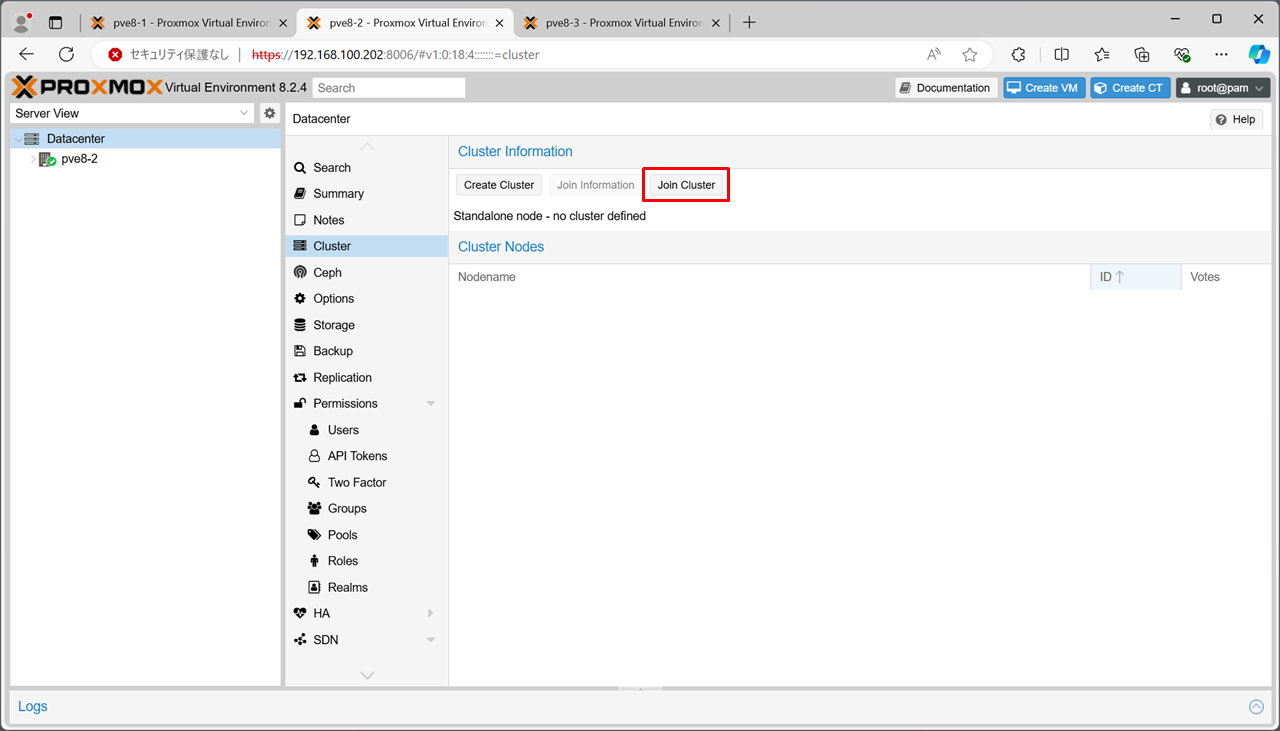Select the Storage database icon
This screenshot has height=731, width=1280.
point(300,325)
